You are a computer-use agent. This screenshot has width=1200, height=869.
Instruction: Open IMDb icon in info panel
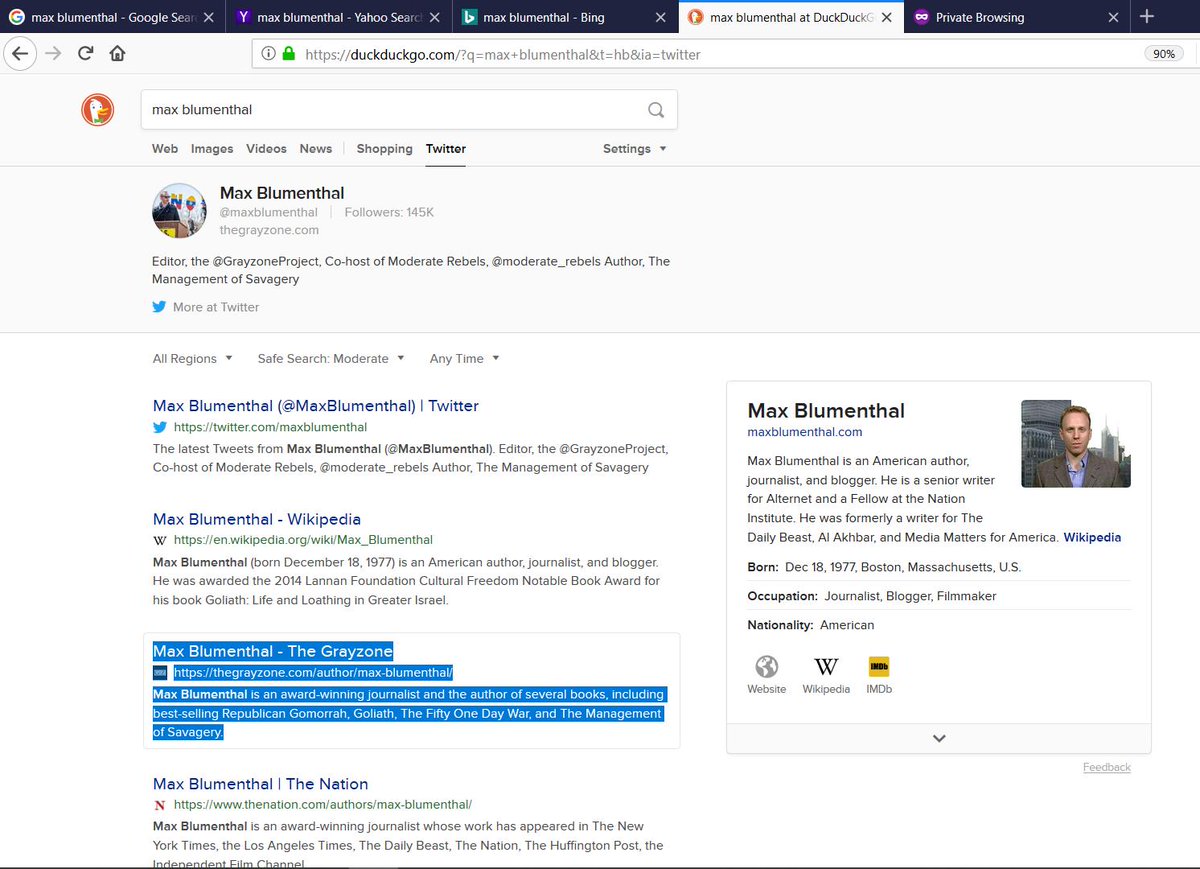click(x=879, y=667)
